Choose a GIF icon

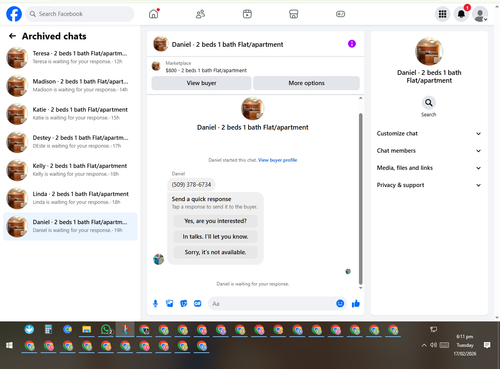[198, 304]
